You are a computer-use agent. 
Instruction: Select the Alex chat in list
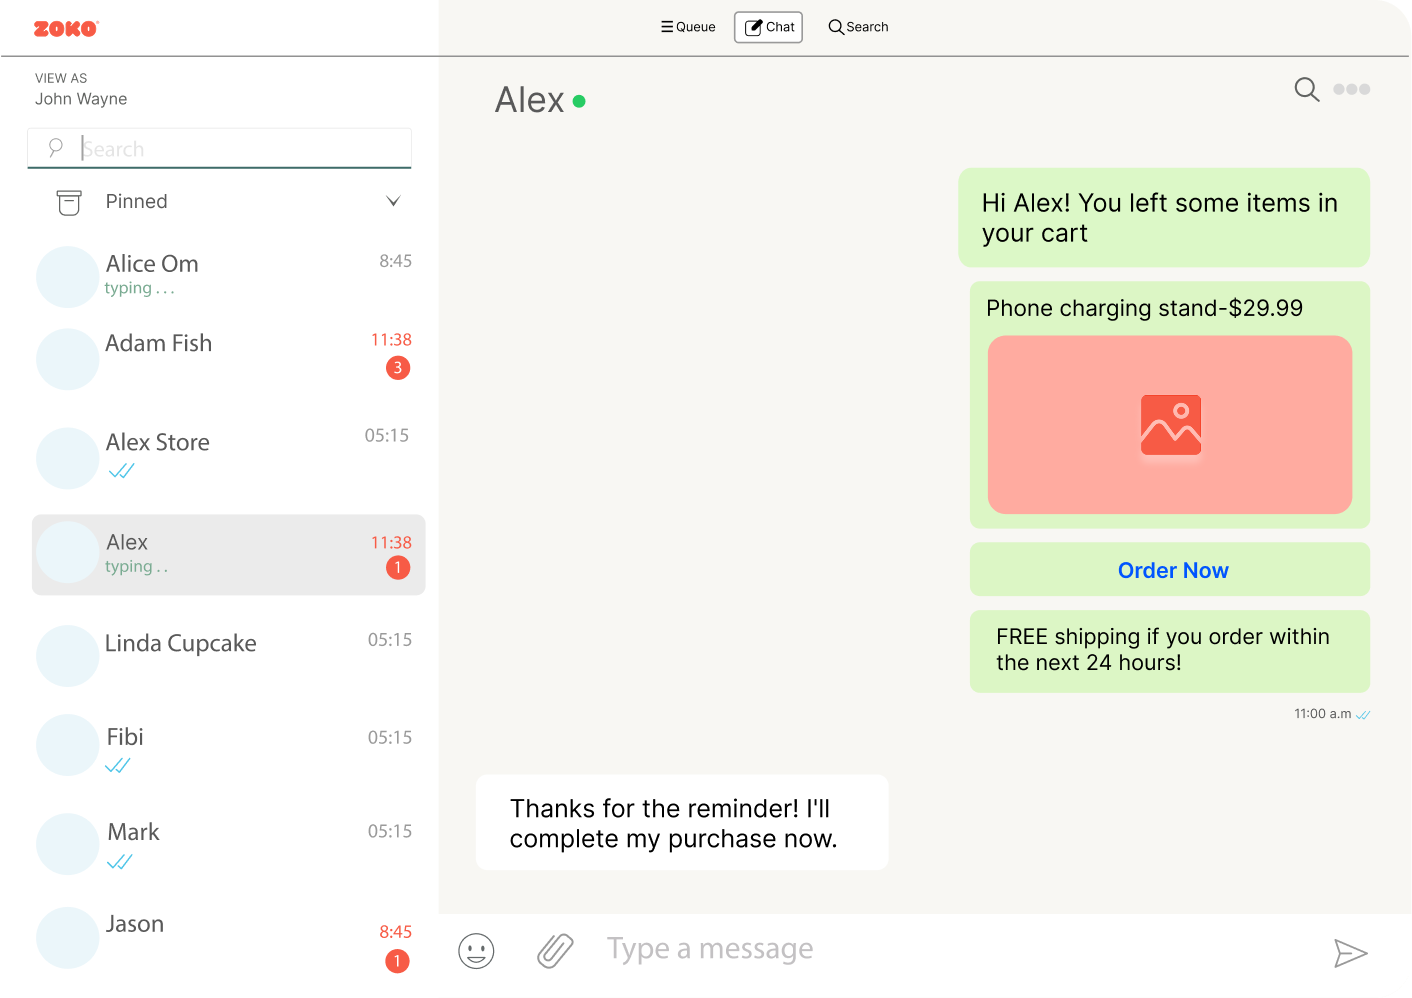coord(228,555)
